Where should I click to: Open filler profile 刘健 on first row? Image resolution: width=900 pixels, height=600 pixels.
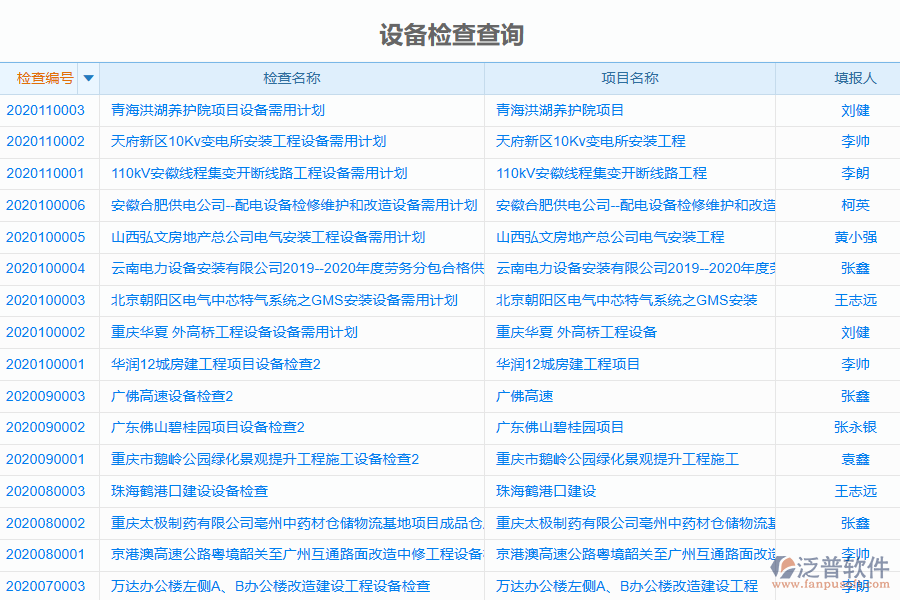(857, 110)
